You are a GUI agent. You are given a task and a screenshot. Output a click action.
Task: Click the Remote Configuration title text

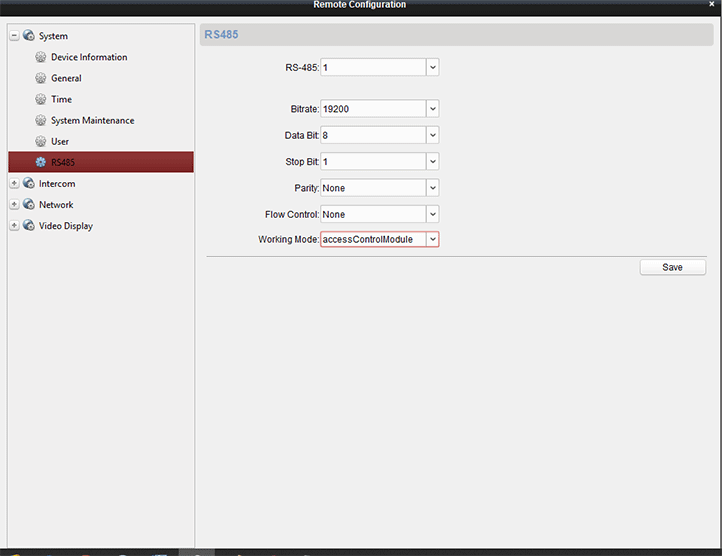click(360, 5)
